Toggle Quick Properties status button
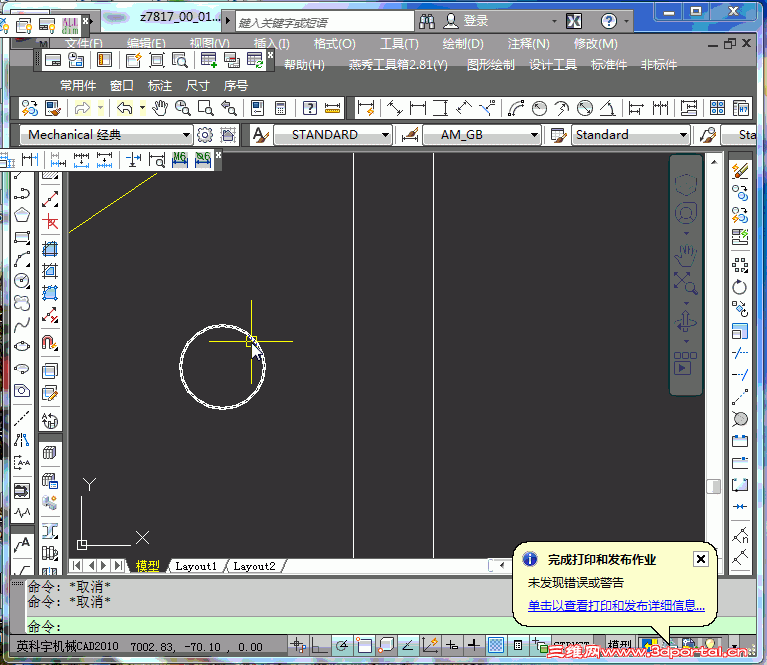767x665 pixels. (x=518, y=646)
